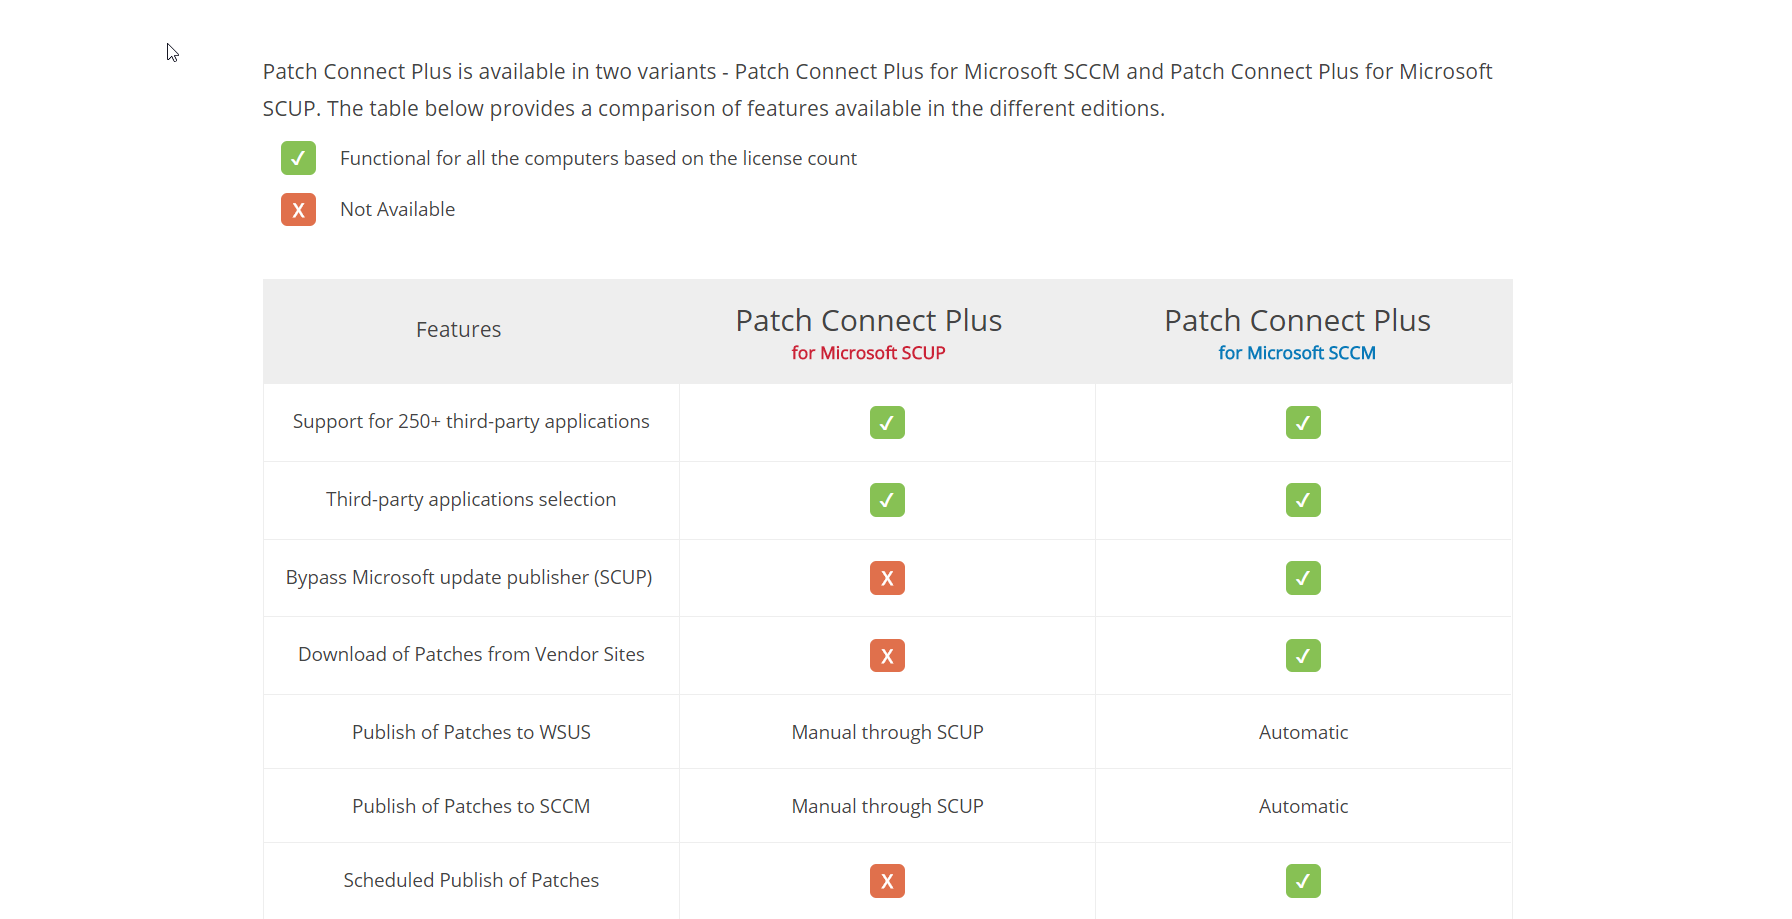This screenshot has height=919, width=1792.
Task: Click the 'Not Available' legend text
Action: (397, 209)
